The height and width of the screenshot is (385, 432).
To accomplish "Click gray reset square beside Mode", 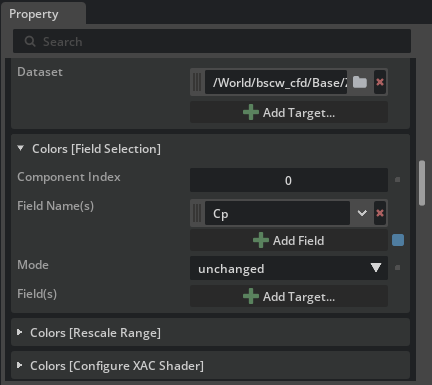I will tap(397, 268).
